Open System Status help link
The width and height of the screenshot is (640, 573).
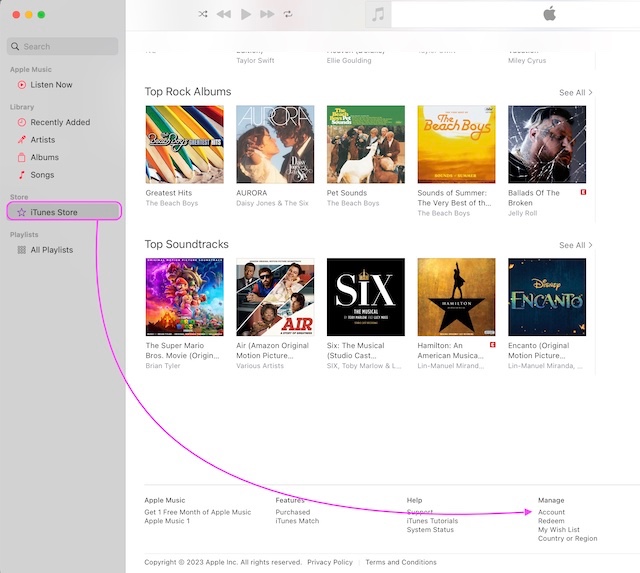pyautogui.click(x=430, y=530)
